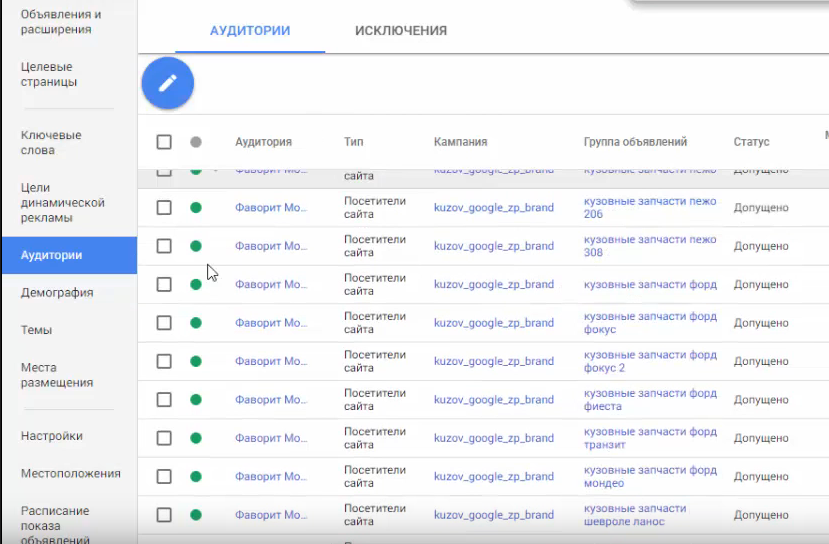Image resolution: width=829 pixels, height=544 pixels.
Task: Click green status dot for кузовные запчасти форд row
Action: [196, 284]
